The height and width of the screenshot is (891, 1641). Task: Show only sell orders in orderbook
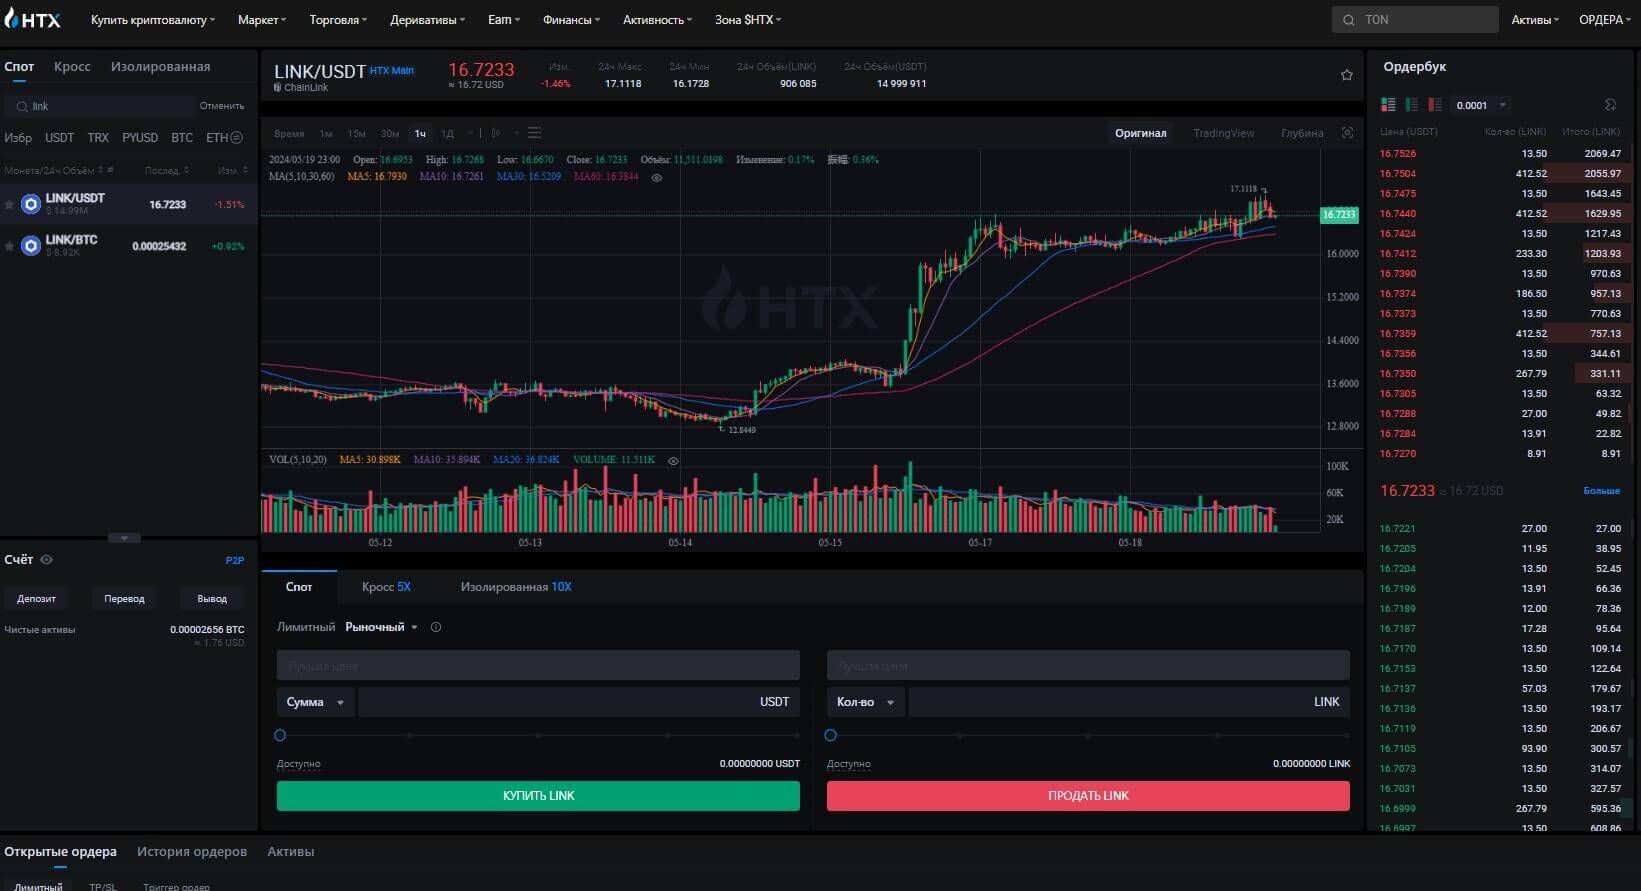coord(1435,105)
